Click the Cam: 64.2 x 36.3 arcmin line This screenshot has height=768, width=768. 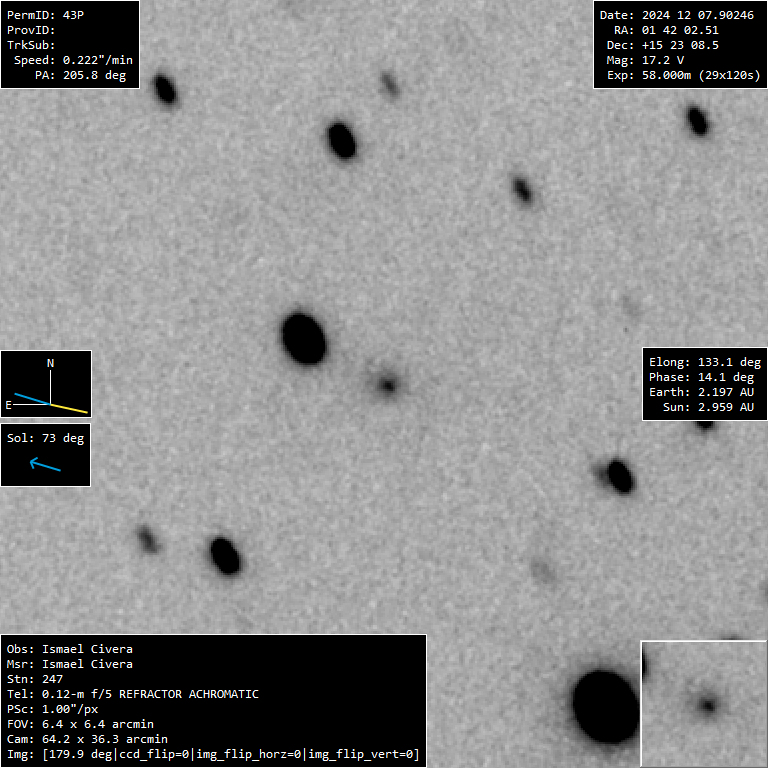click(87, 739)
